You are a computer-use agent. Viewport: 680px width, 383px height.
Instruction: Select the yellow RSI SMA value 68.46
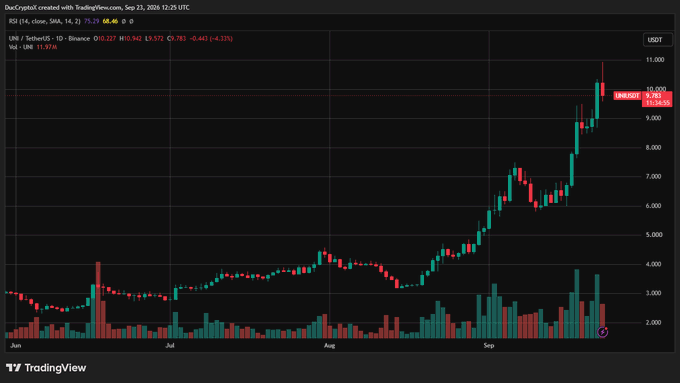pyautogui.click(x=110, y=21)
